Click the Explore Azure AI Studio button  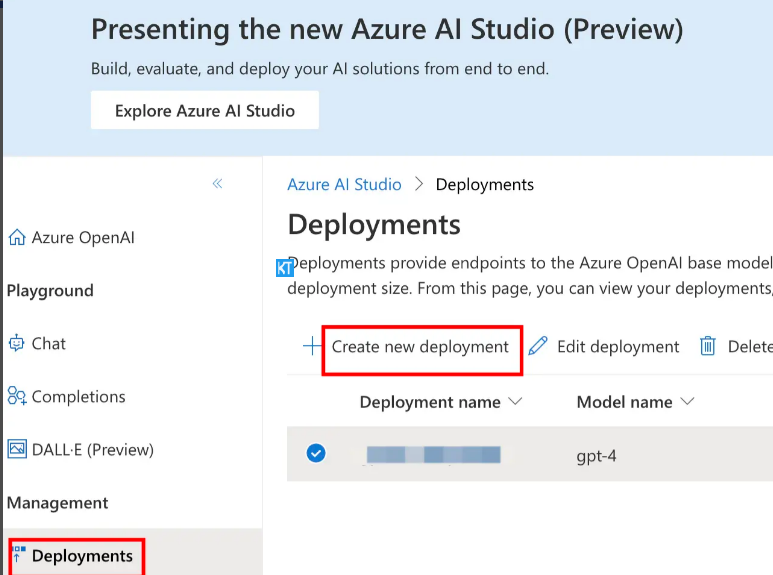pyautogui.click(x=205, y=110)
